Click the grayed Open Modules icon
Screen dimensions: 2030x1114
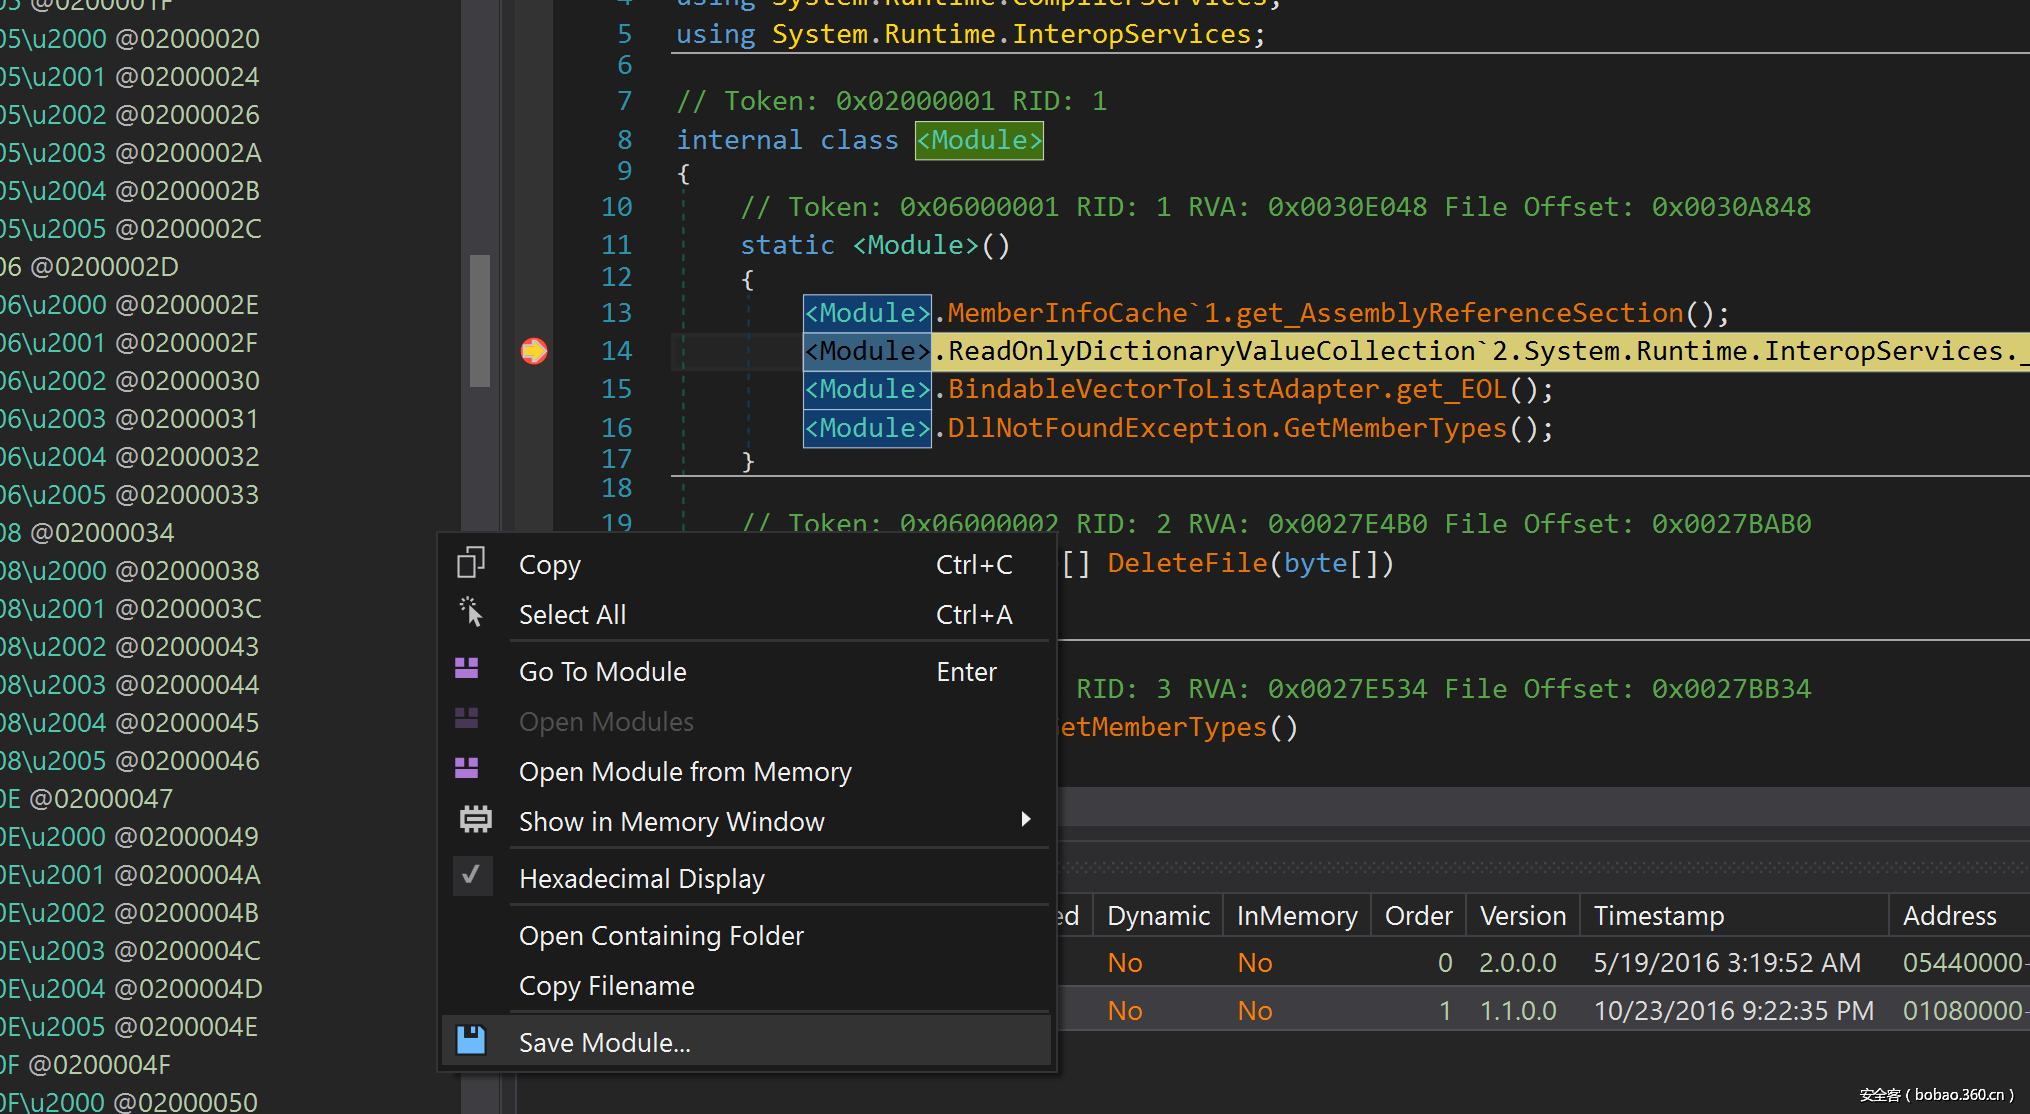[467, 720]
